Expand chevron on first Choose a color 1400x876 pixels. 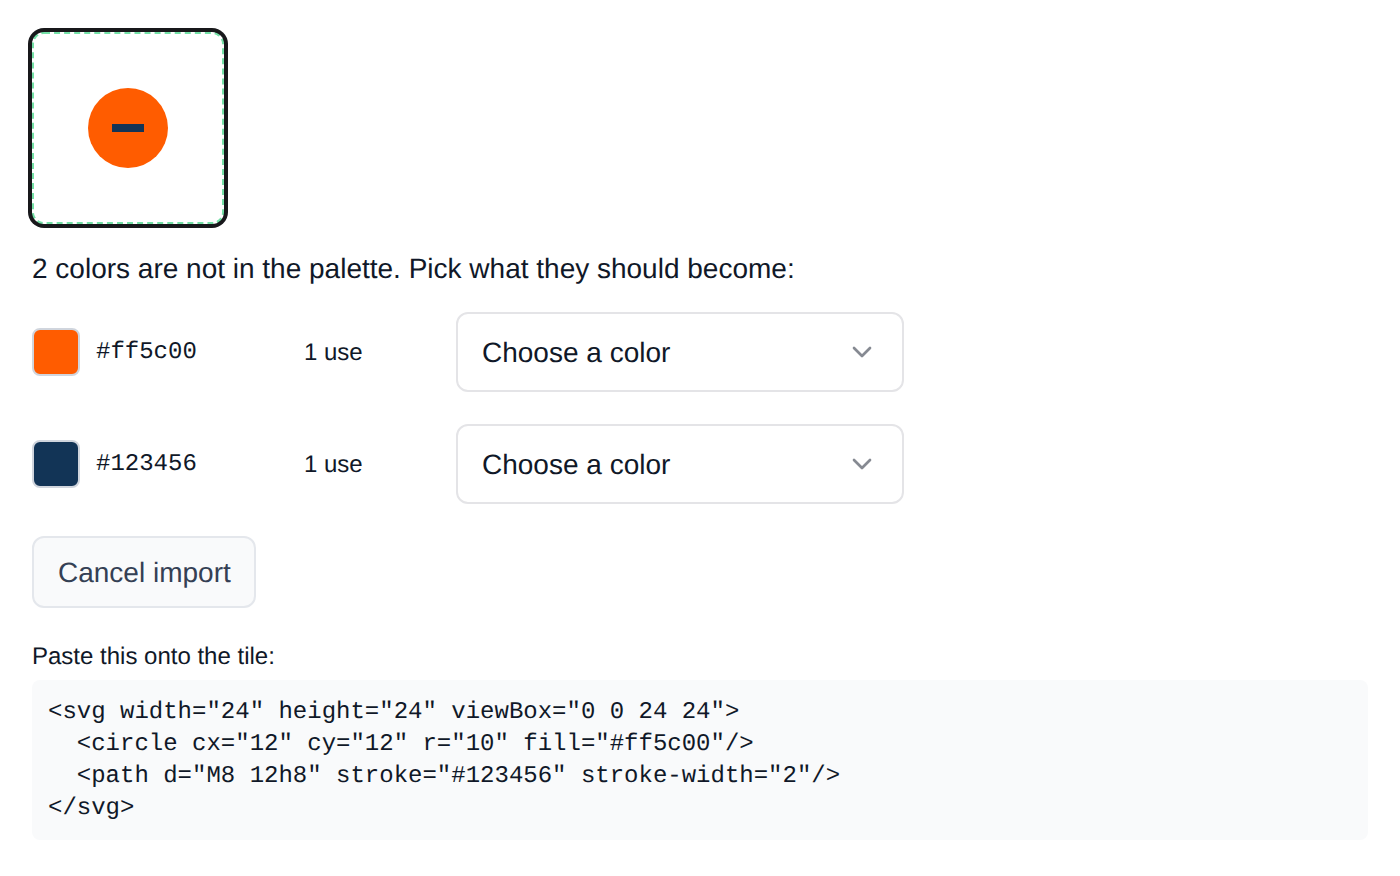(x=862, y=352)
